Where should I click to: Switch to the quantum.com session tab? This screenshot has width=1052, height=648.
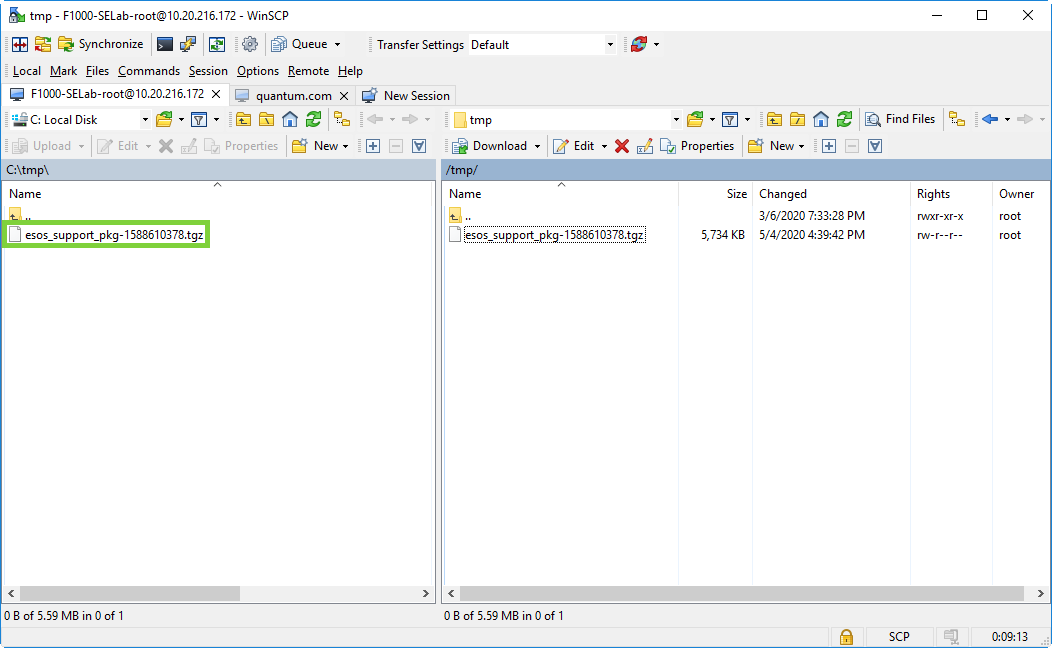click(x=293, y=95)
